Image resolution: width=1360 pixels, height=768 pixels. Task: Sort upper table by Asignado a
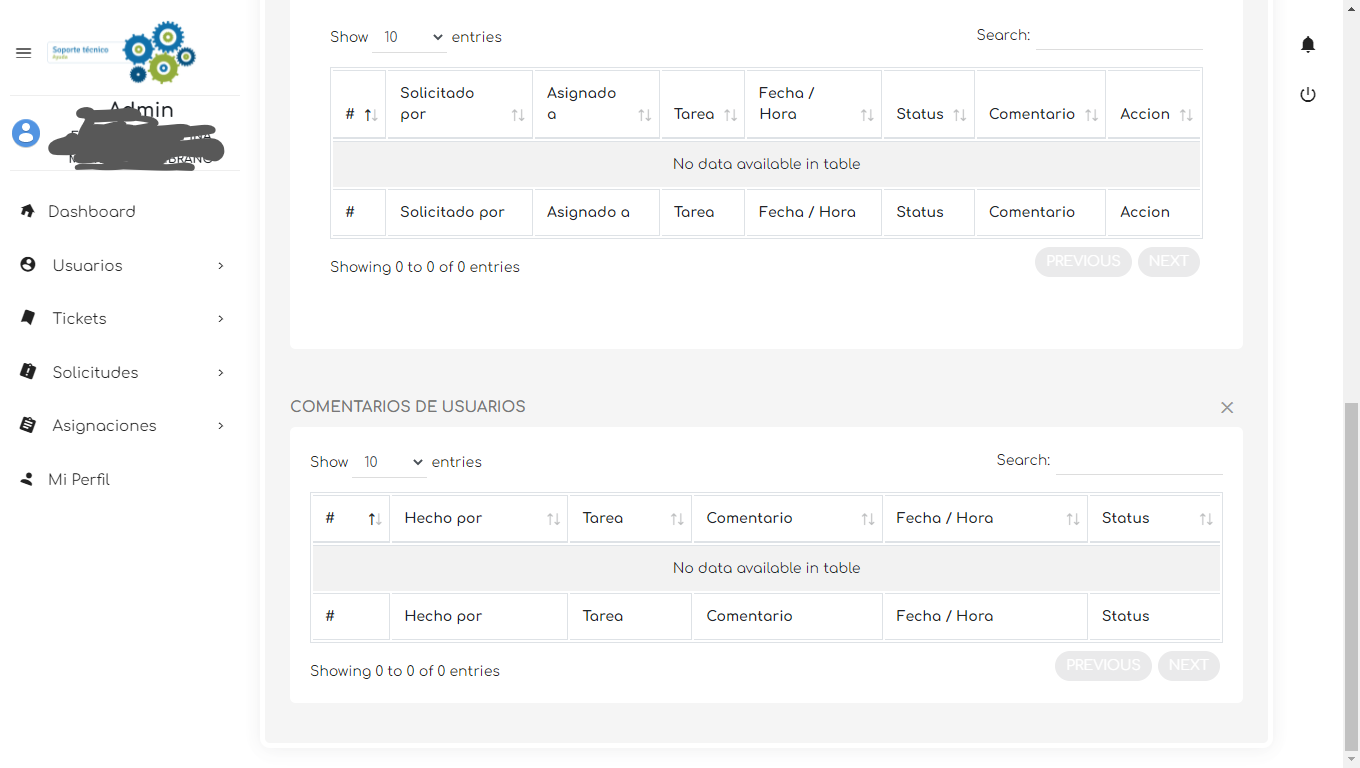point(597,104)
